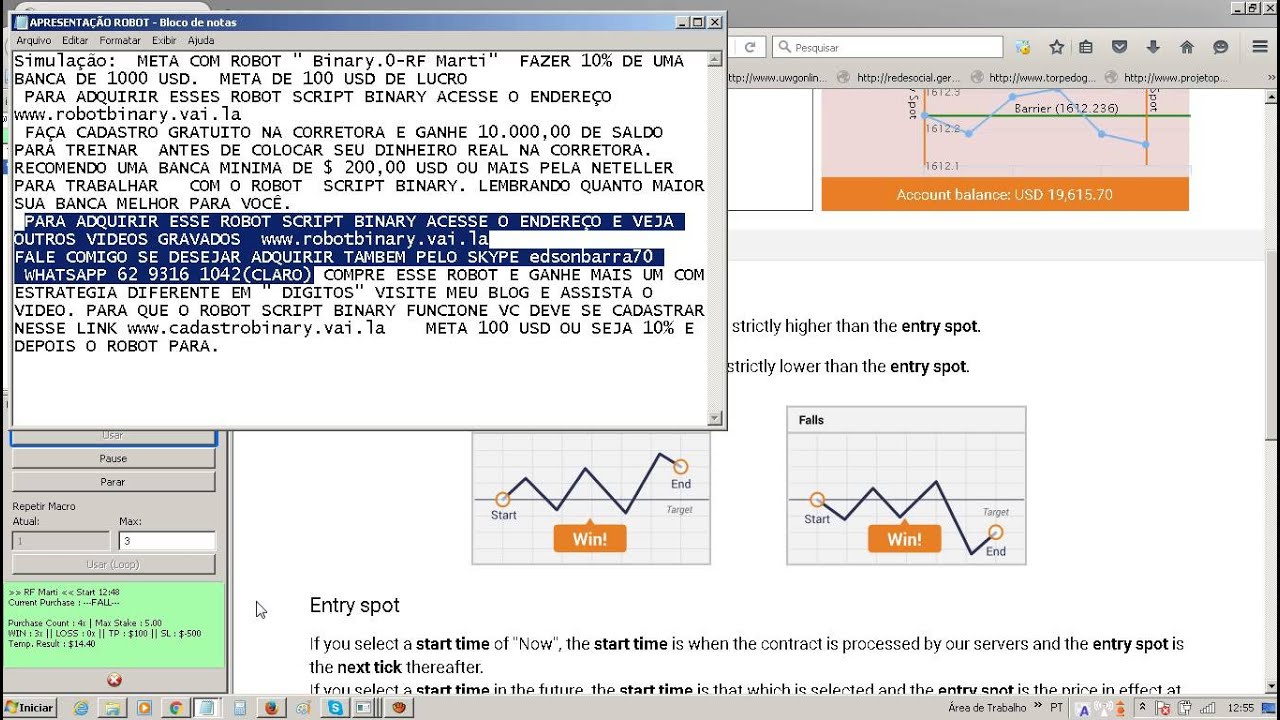Open Firefox downloads arrow icon

coord(1153,47)
